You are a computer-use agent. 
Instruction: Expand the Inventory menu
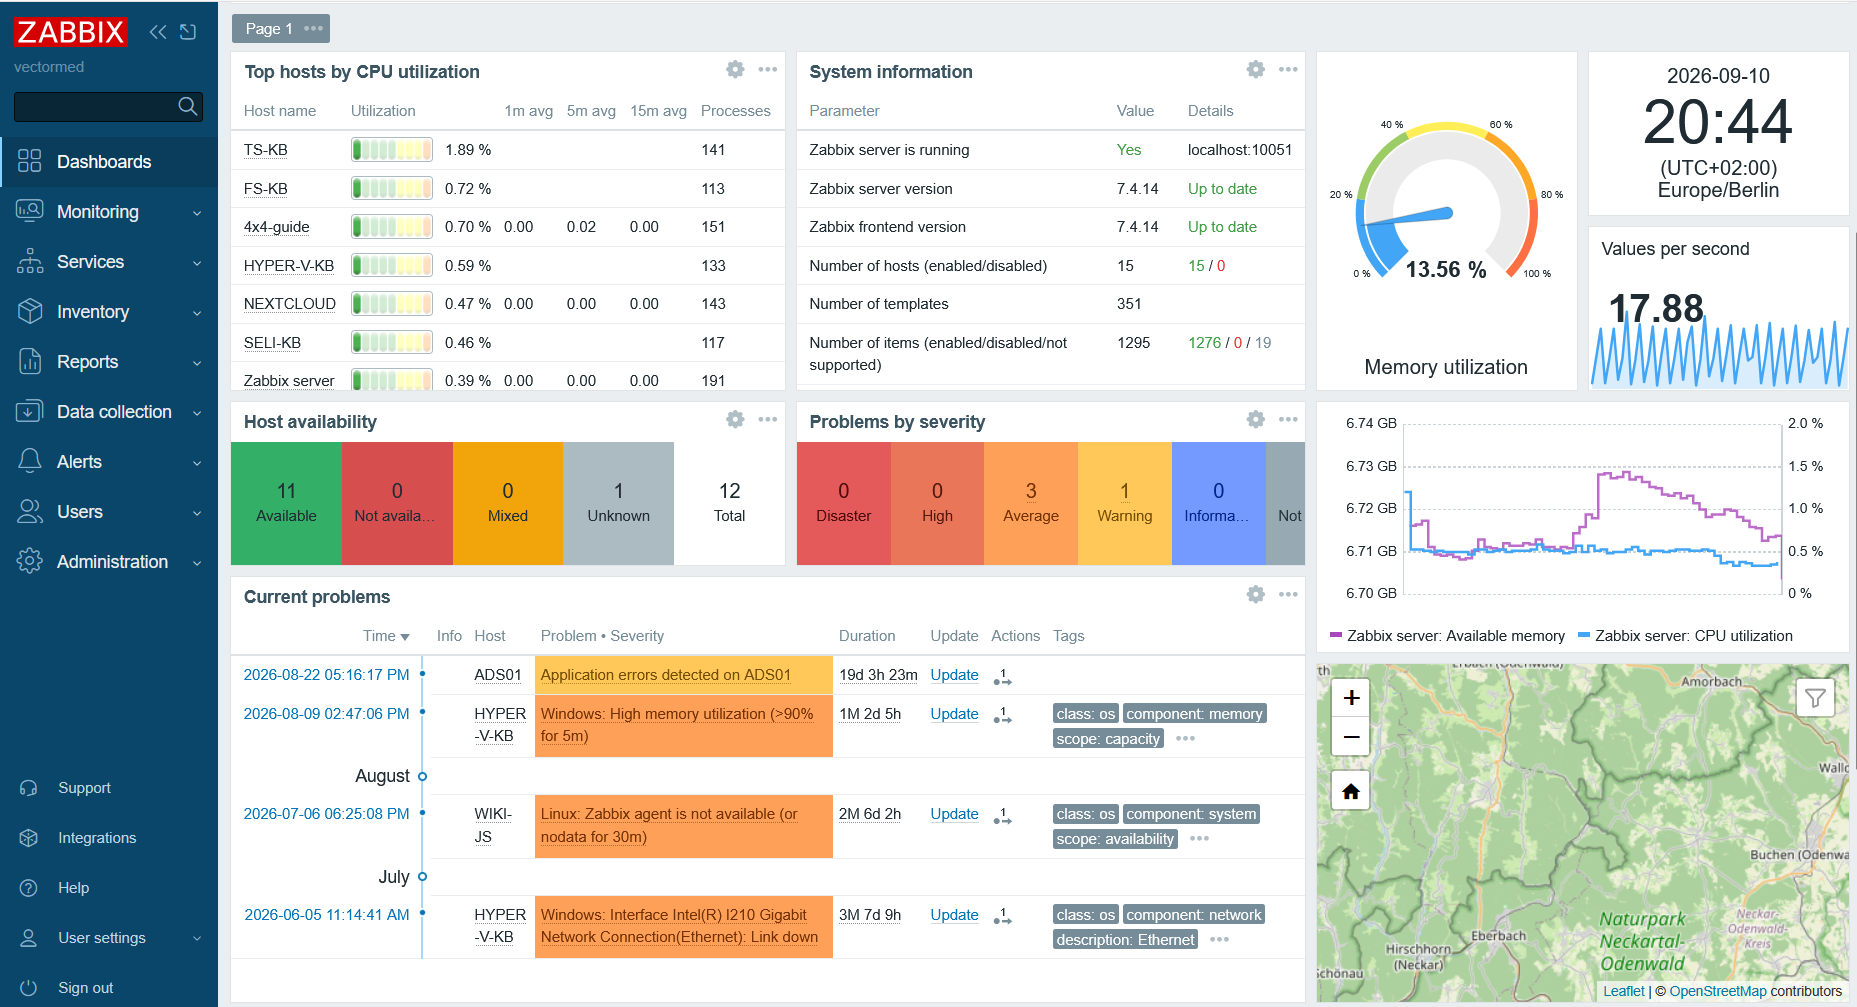point(109,312)
